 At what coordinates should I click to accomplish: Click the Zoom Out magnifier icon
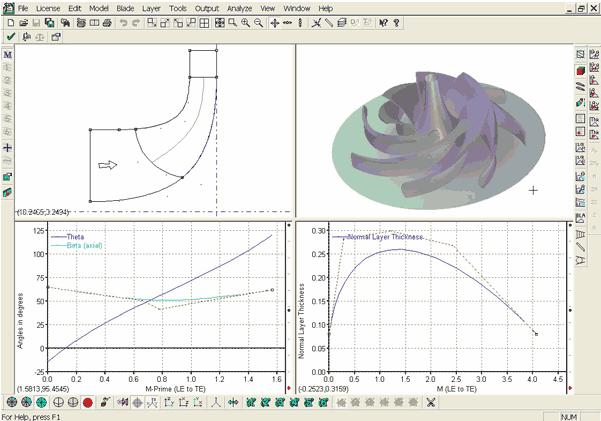[259, 23]
